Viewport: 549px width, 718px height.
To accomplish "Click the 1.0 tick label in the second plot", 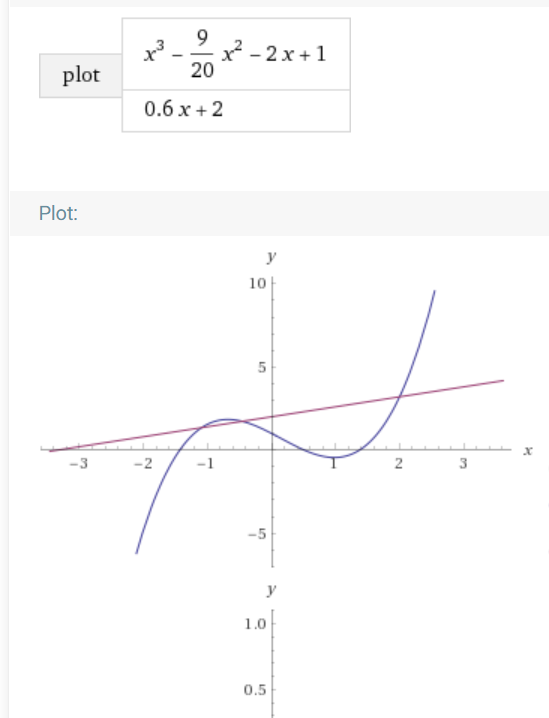I will coord(255,624).
